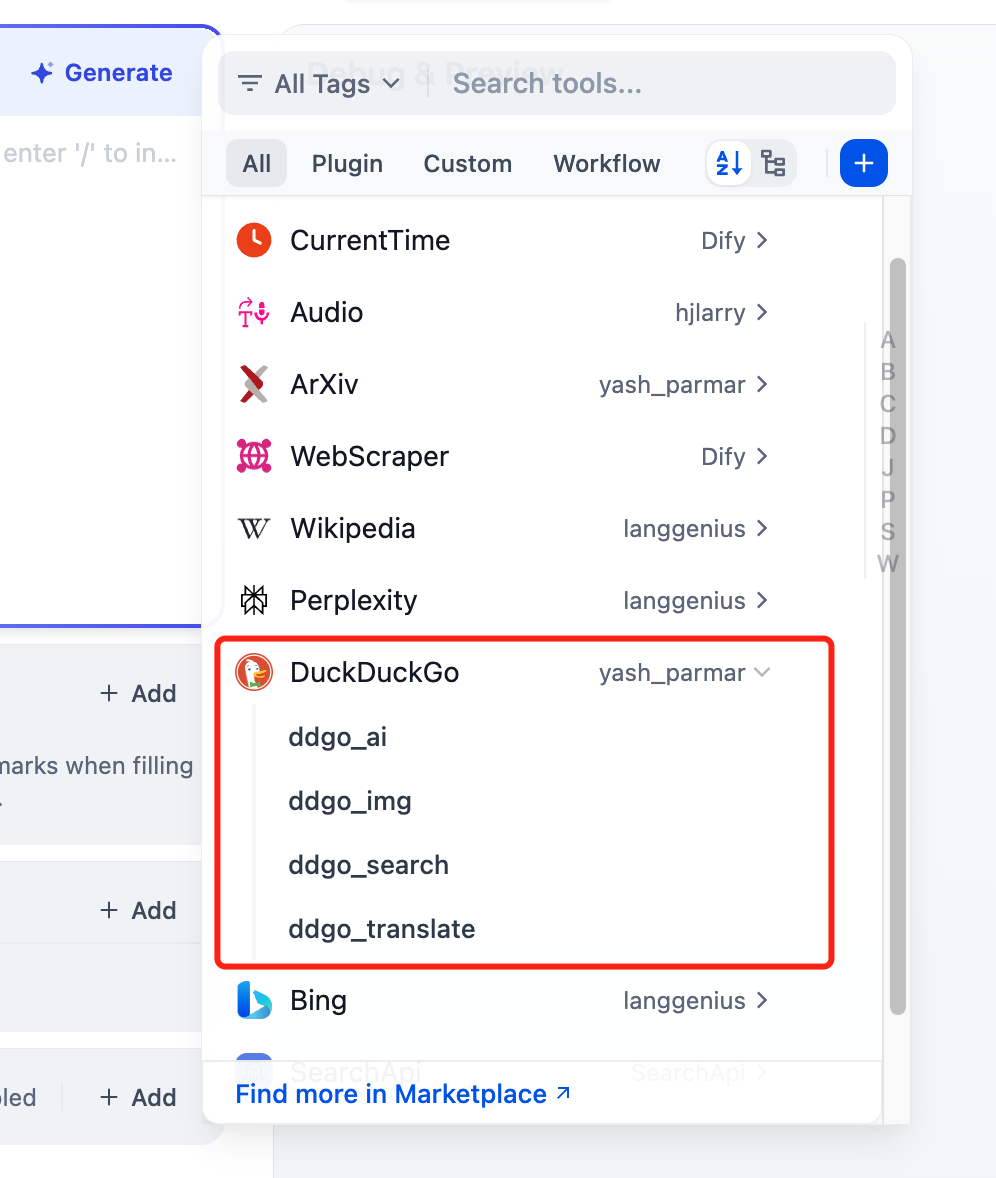This screenshot has height=1178, width=996.
Task: Click the WebScraper tool icon
Action: pos(254,456)
